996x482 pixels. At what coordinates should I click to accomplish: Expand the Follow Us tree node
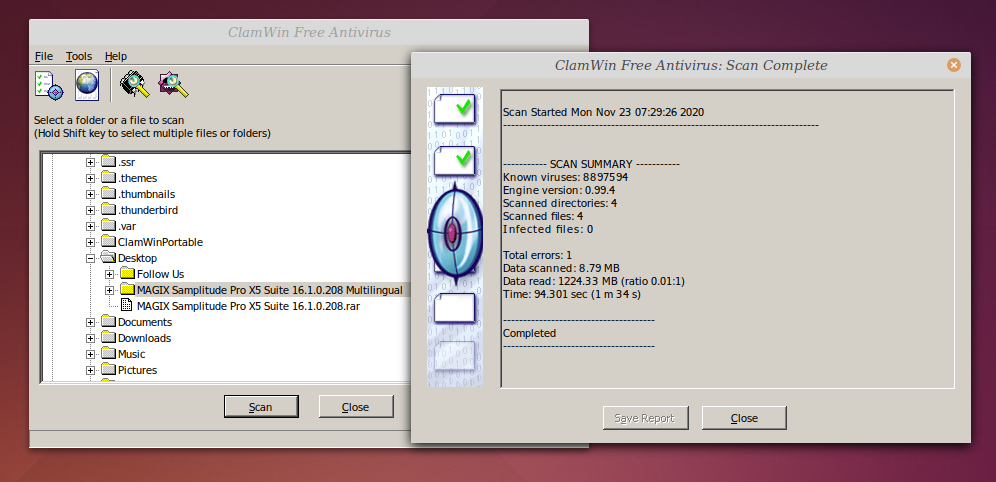click(x=109, y=274)
